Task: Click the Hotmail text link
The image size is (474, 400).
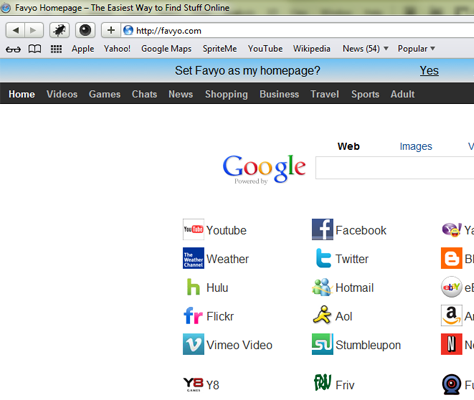Action: tap(354, 288)
